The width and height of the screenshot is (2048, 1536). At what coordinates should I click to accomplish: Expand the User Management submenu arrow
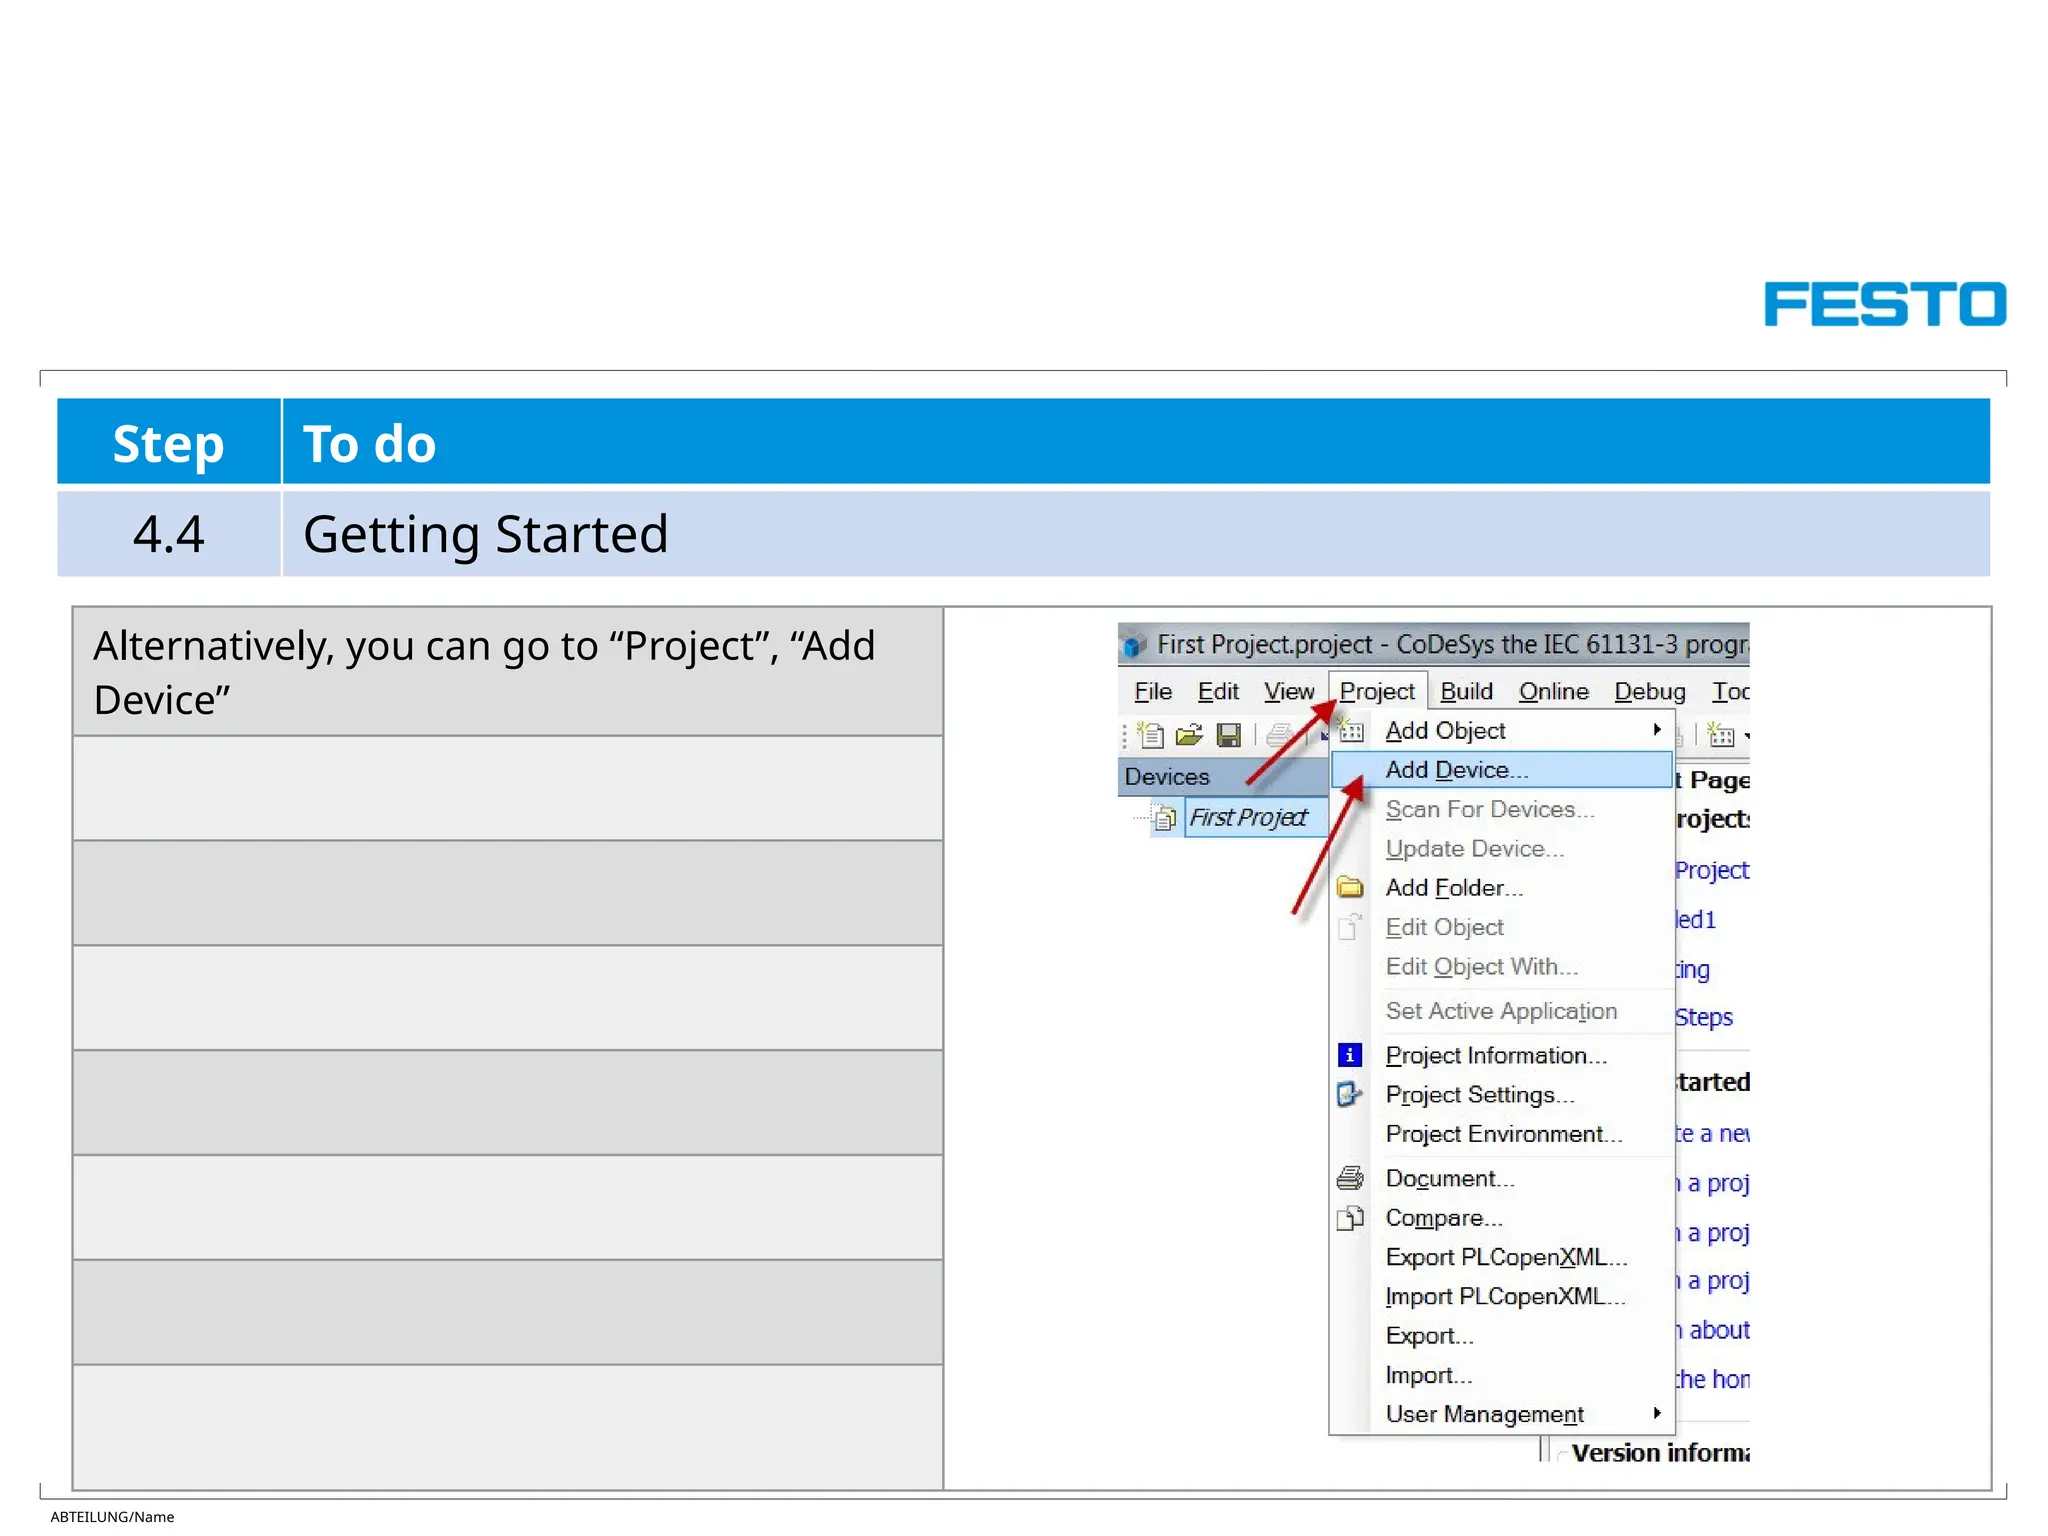[x=1657, y=1413]
